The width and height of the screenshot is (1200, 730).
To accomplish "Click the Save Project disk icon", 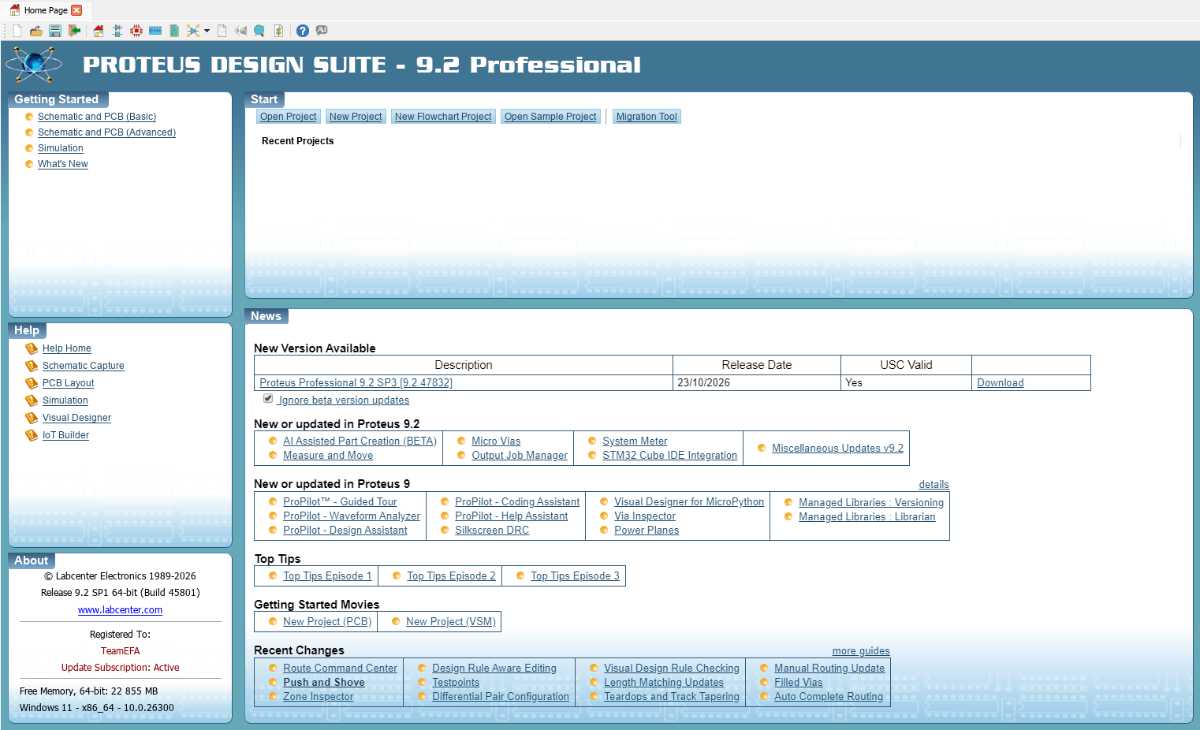I will [x=55, y=30].
